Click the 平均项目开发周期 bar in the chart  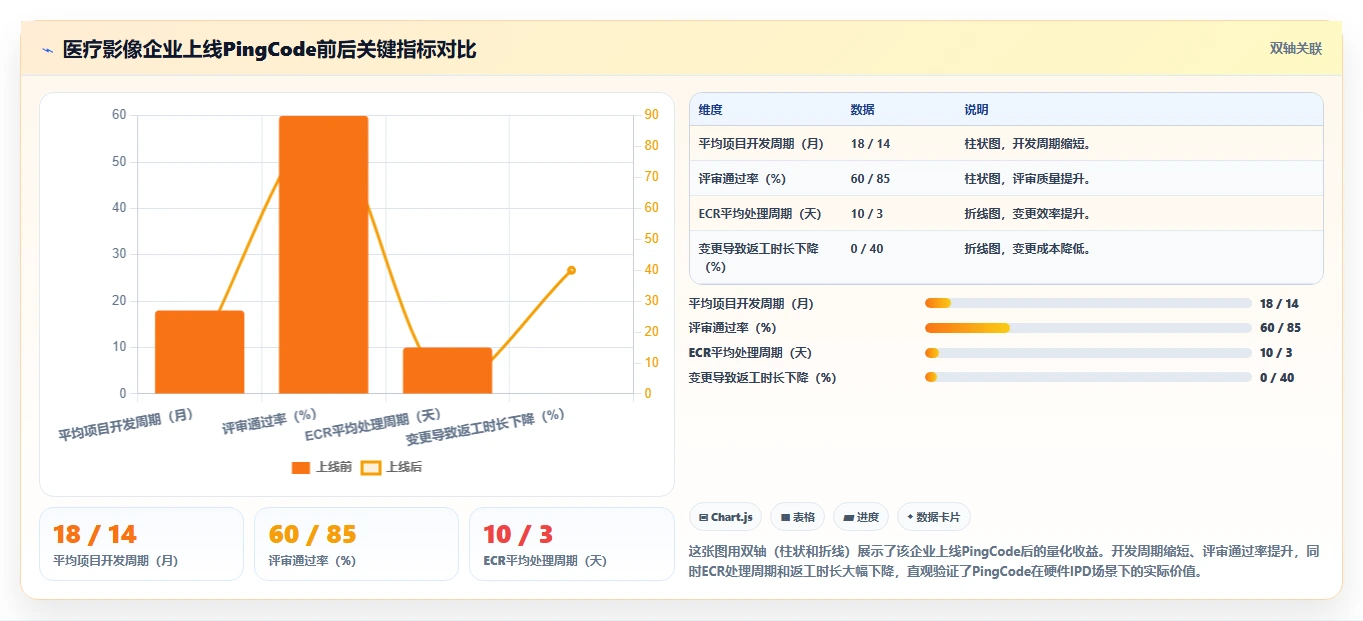pos(199,352)
